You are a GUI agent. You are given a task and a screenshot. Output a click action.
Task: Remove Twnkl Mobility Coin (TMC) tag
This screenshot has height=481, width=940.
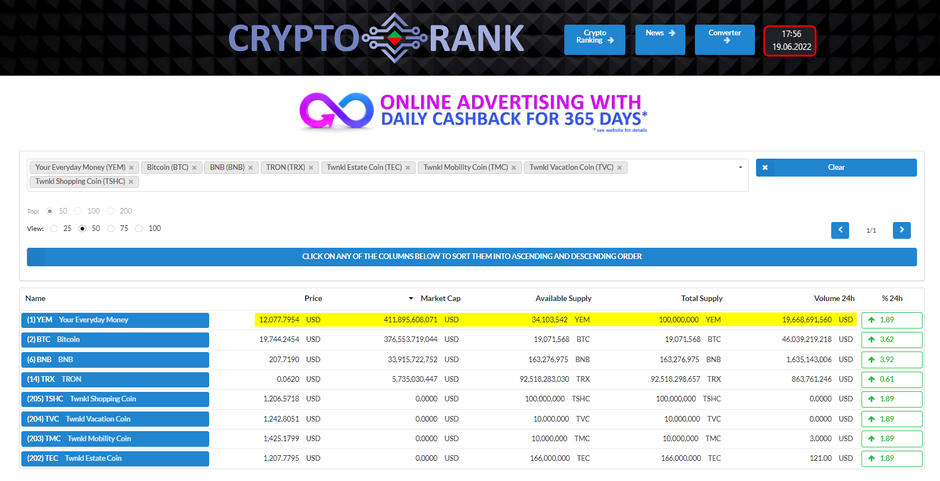514,168
